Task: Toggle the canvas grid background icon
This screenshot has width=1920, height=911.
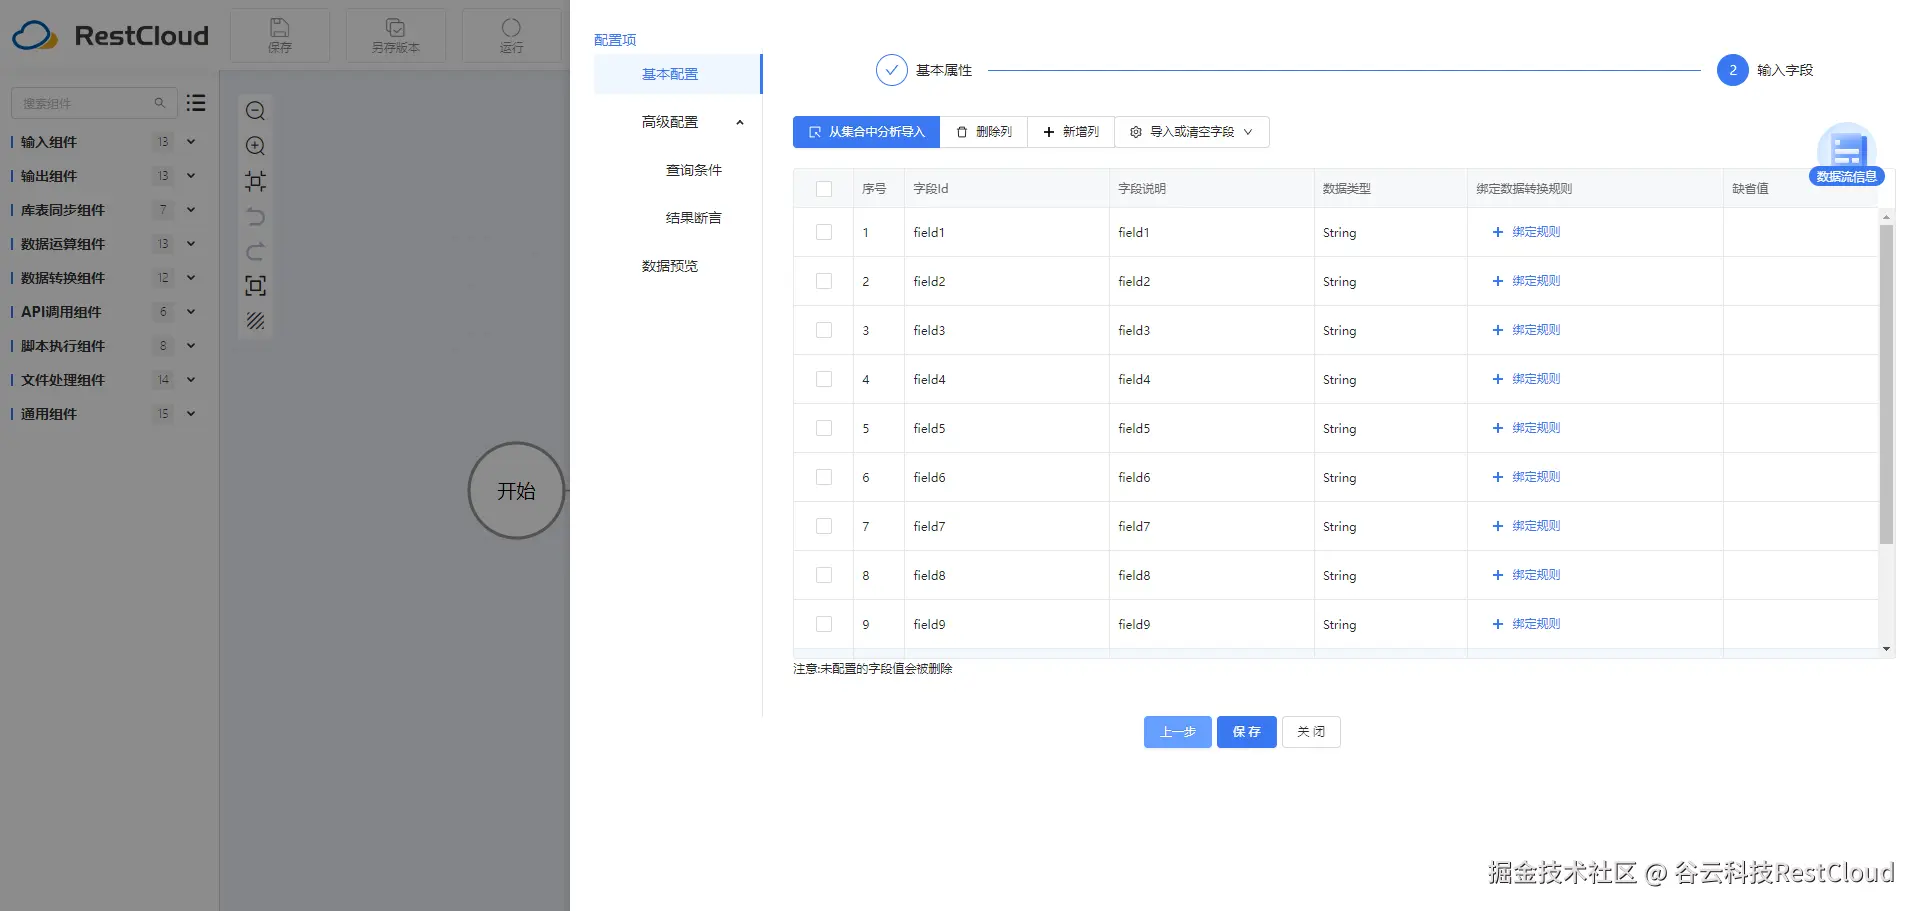Action: tap(256, 321)
